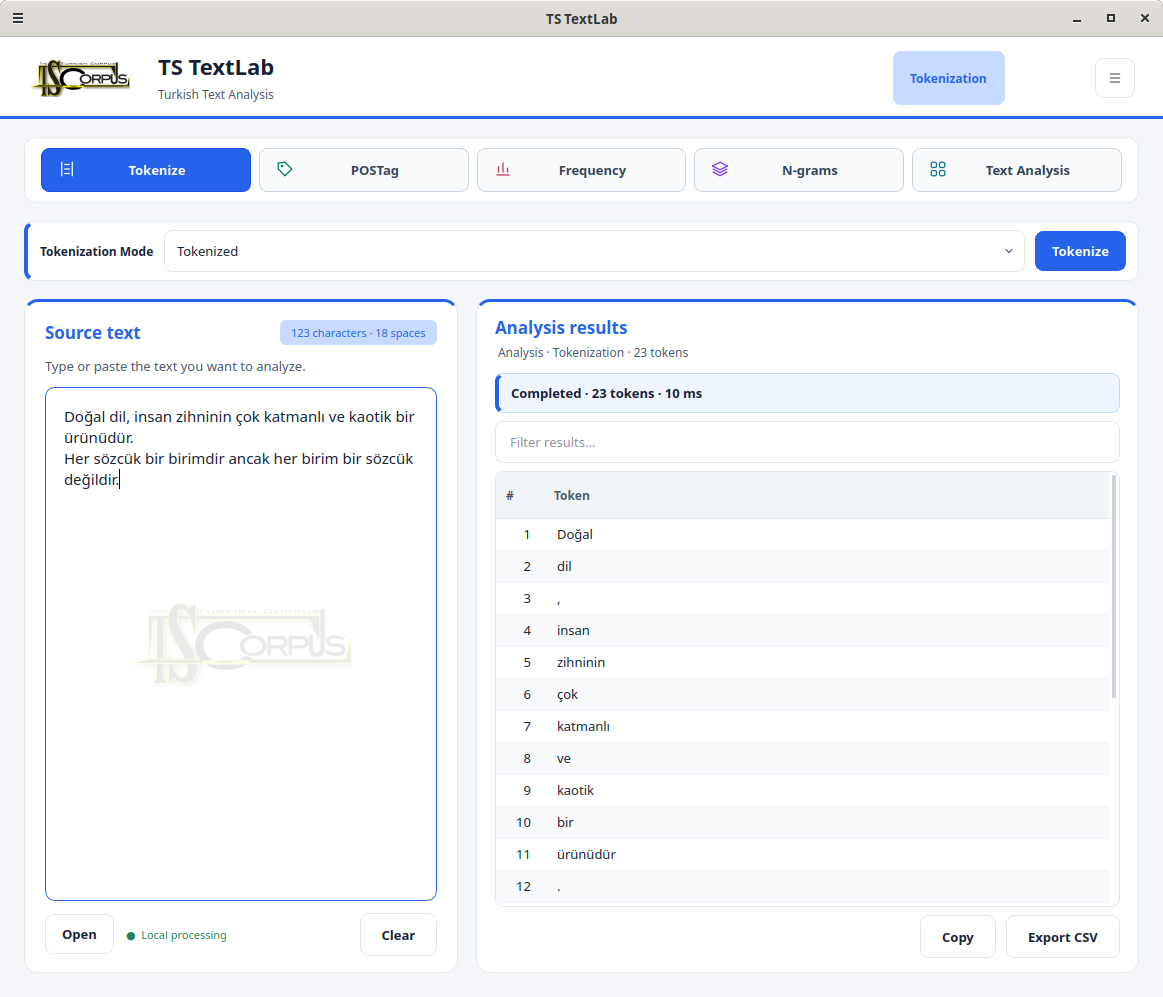Select the period token in row 12
Screen dimensions: 1163x997
pos(803,886)
